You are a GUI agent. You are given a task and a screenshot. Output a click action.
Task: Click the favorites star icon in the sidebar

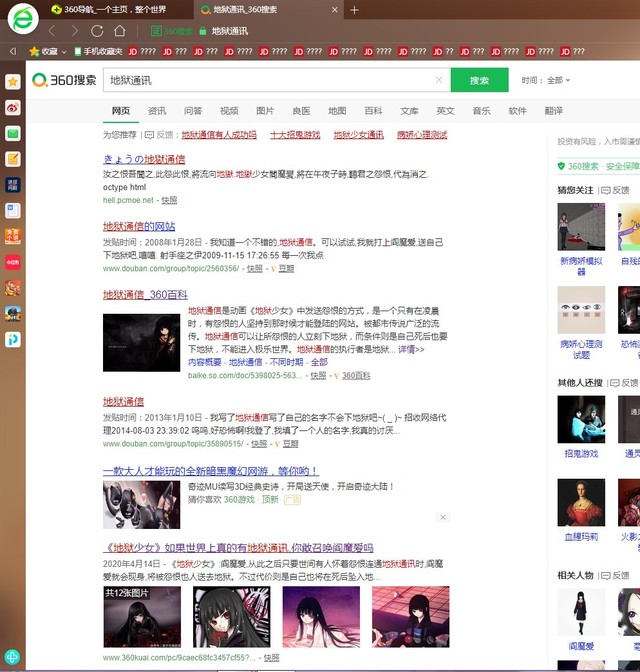[13, 81]
